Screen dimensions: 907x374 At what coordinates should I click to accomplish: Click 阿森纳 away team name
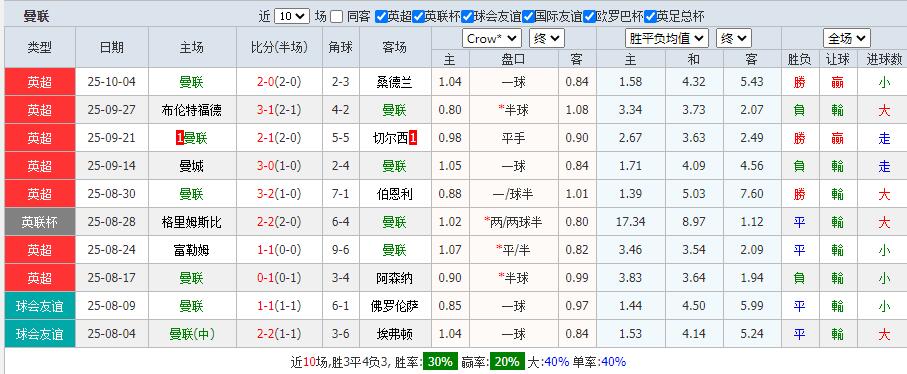point(394,278)
